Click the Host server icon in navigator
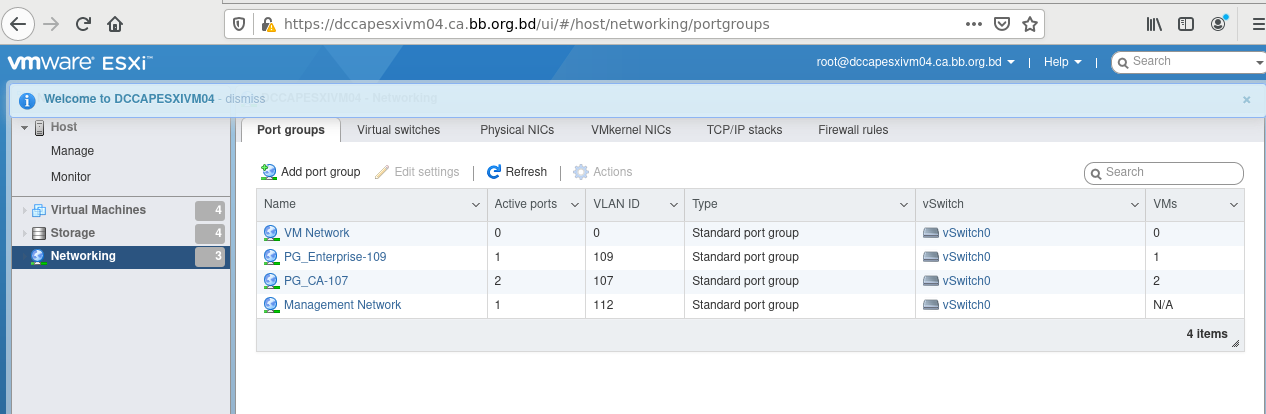Screen dimensions: 1266x414 pyautogui.click(x=40, y=127)
